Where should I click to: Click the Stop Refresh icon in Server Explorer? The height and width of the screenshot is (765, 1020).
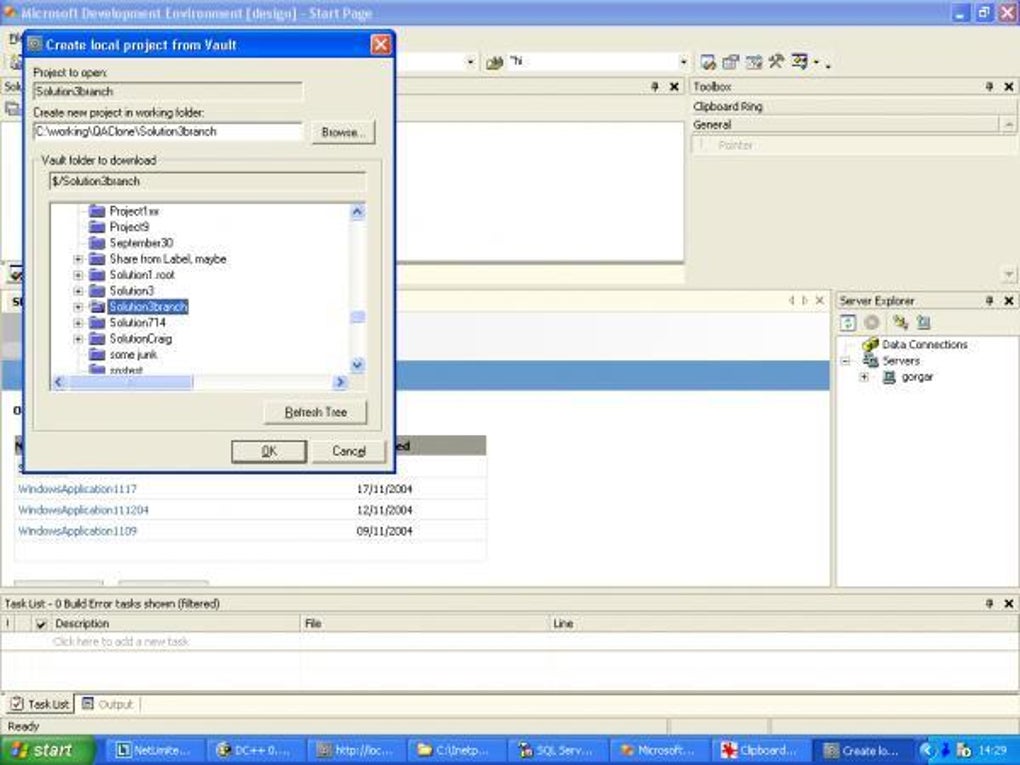pos(870,322)
